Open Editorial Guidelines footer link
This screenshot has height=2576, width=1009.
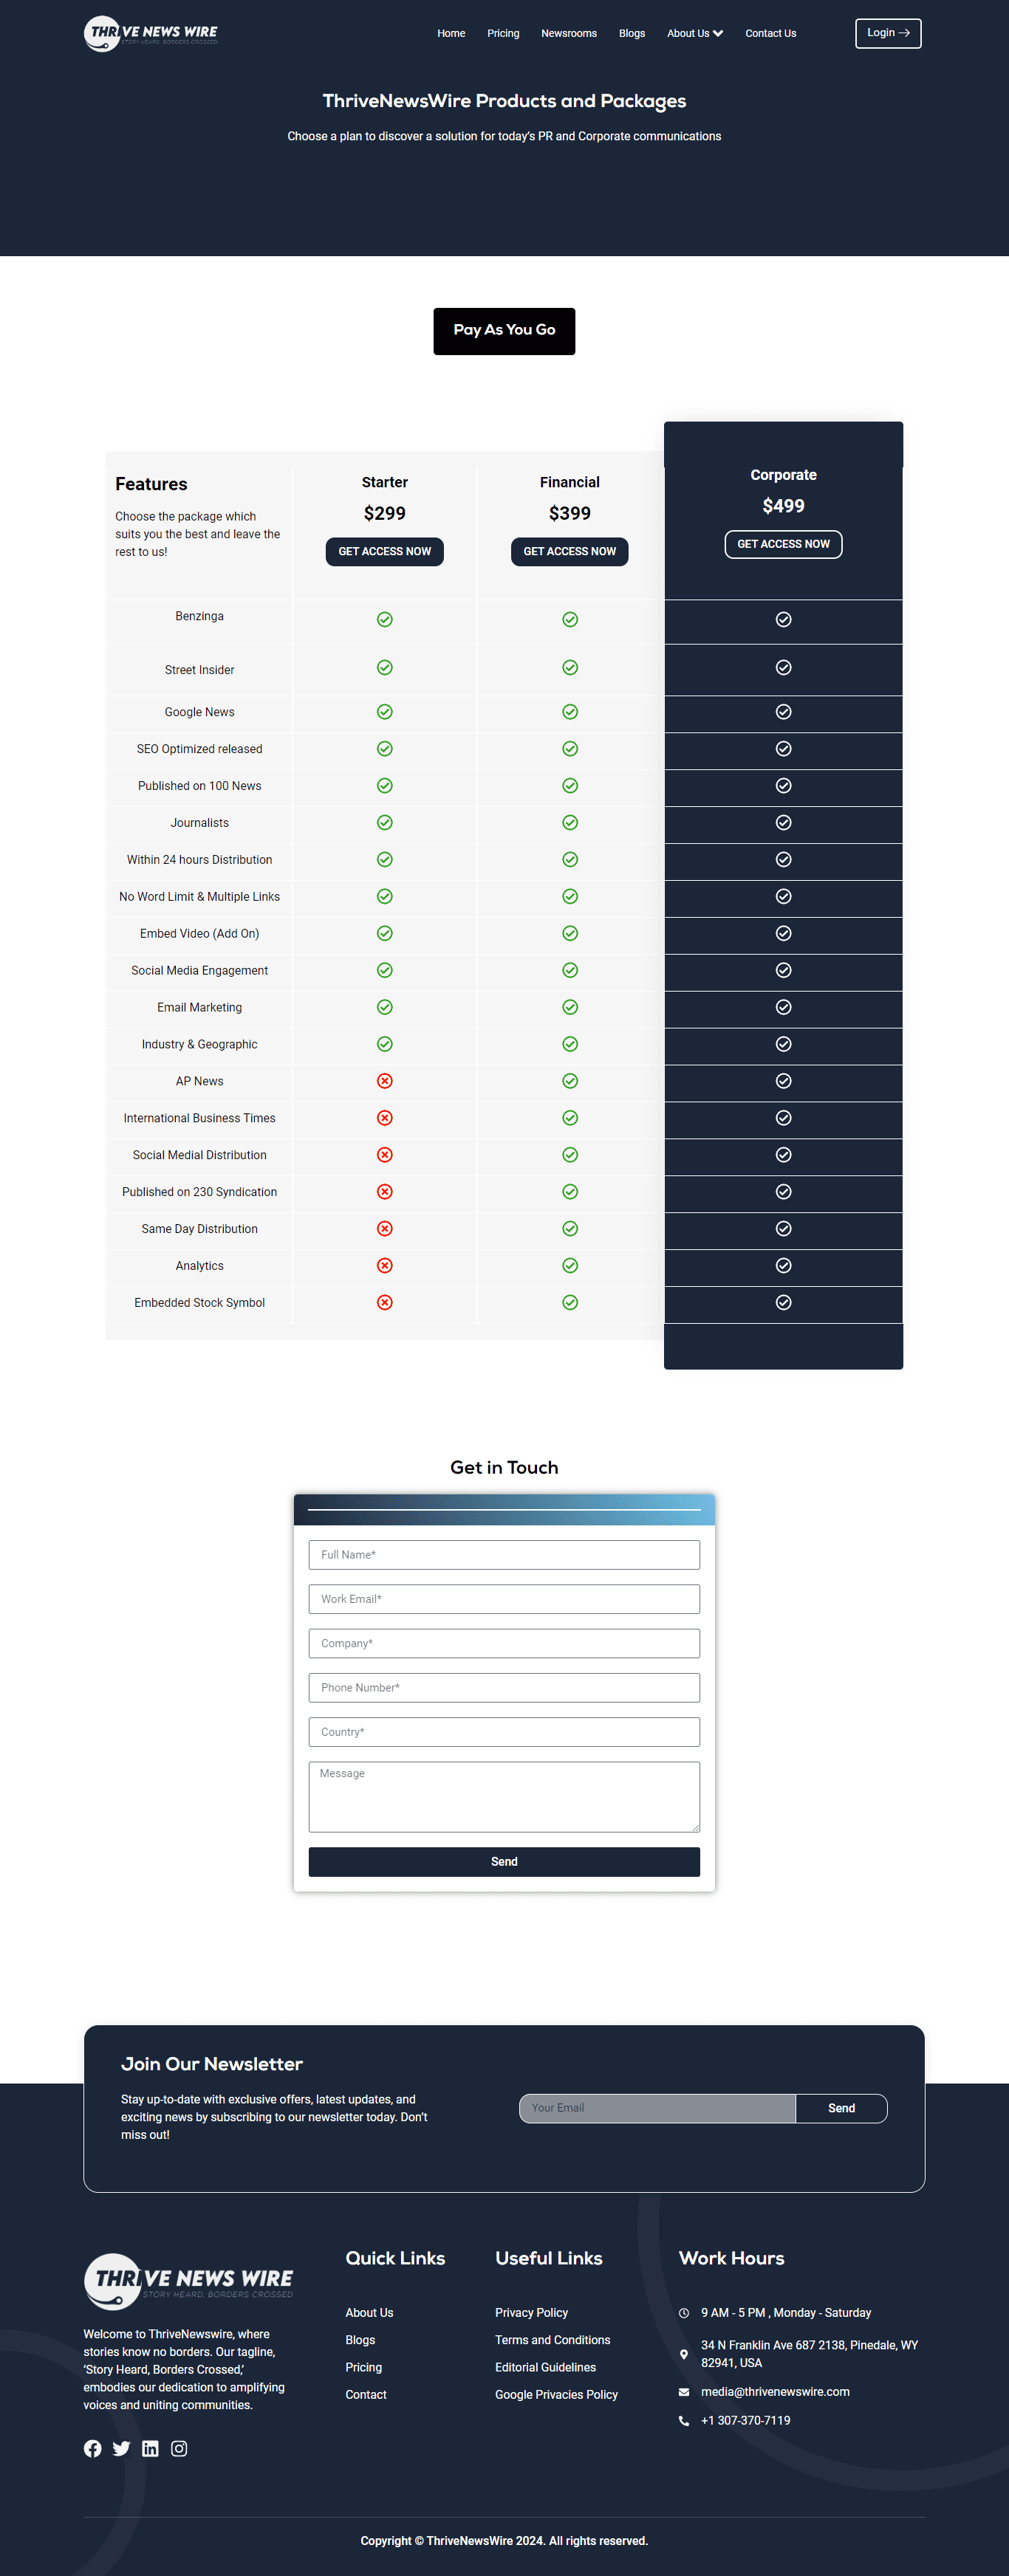(545, 2367)
